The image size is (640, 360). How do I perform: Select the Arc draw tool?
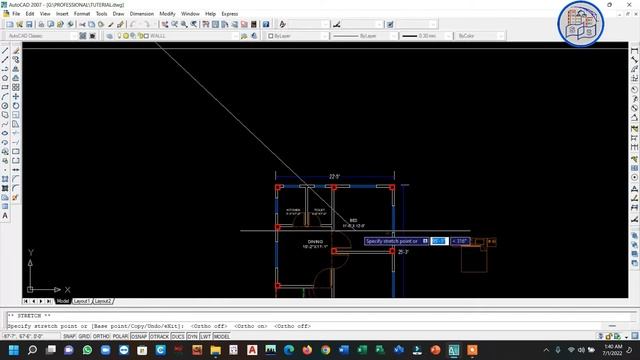tap(5, 97)
